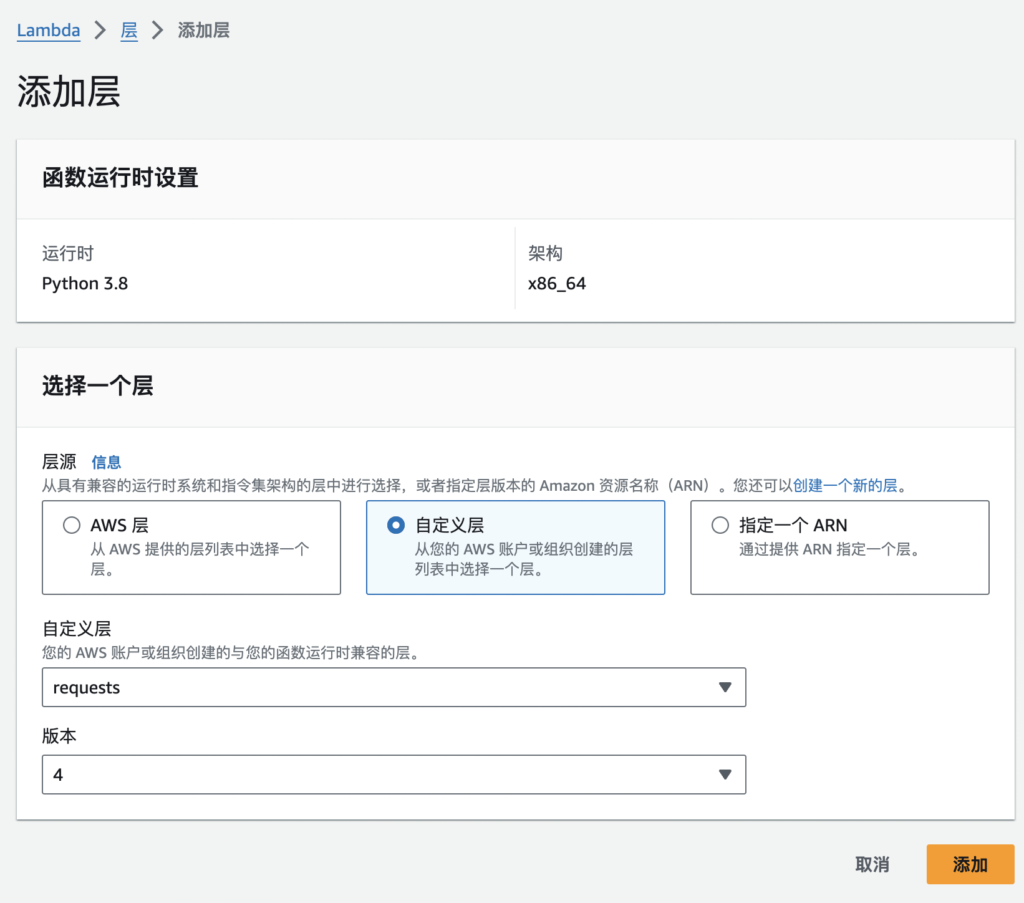Viewport: 1024px width, 903px height.
Task: Click the dropdown arrow in the requests field
Action: point(725,688)
